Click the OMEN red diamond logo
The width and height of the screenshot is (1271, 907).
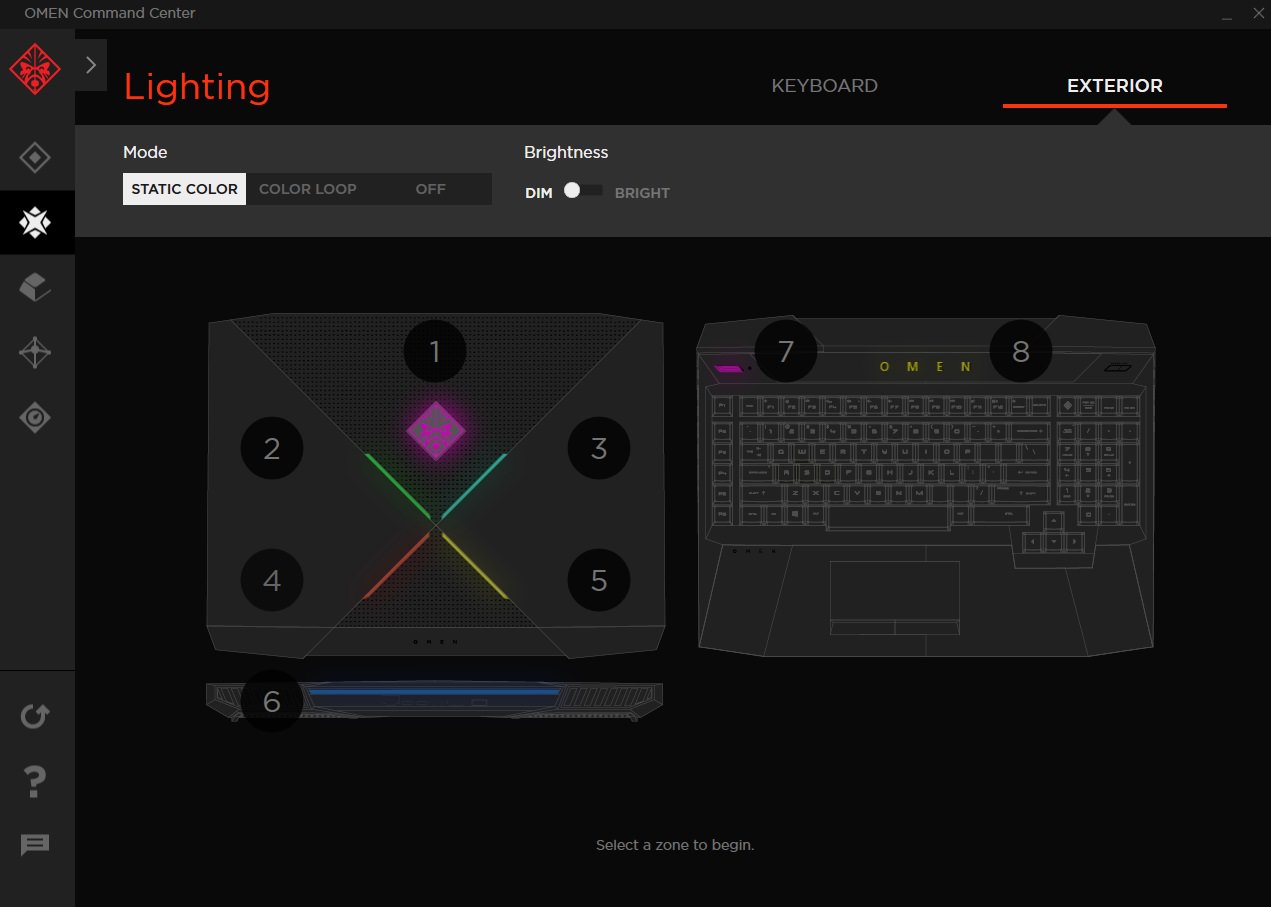tap(35, 68)
